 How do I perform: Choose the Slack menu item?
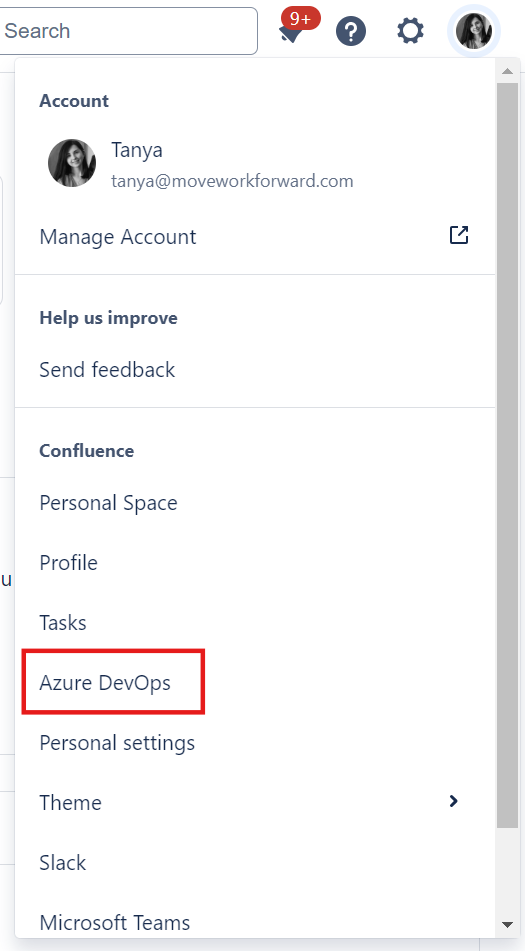coord(255,862)
